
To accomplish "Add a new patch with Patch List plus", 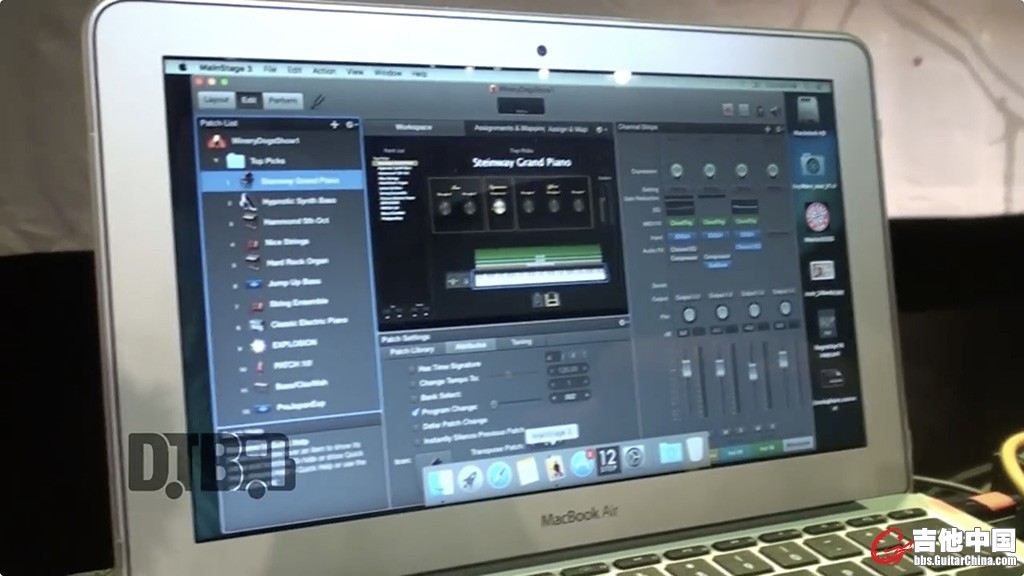I will pyautogui.click(x=334, y=124).
